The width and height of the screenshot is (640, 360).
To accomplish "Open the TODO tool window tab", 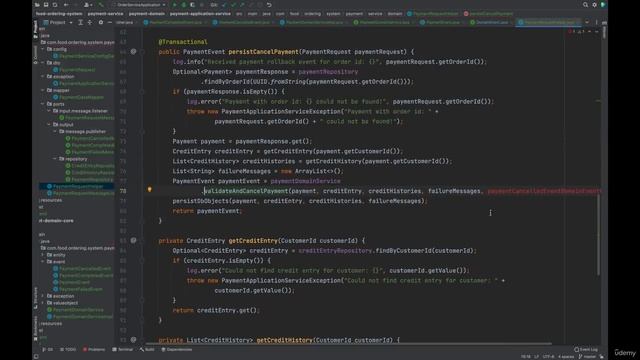I will 68,349.
